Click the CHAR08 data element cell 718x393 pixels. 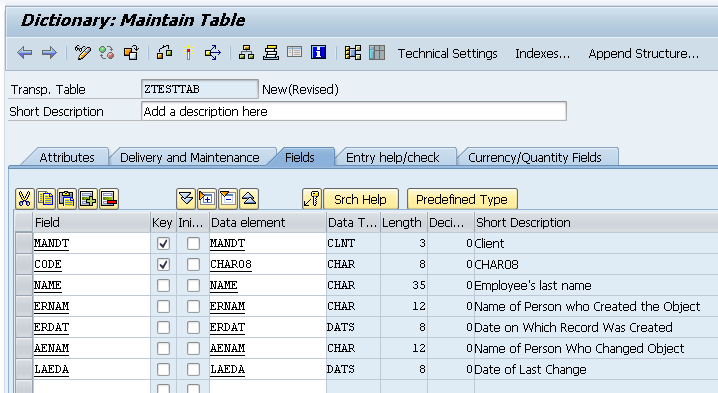click(x=267, y=264)
